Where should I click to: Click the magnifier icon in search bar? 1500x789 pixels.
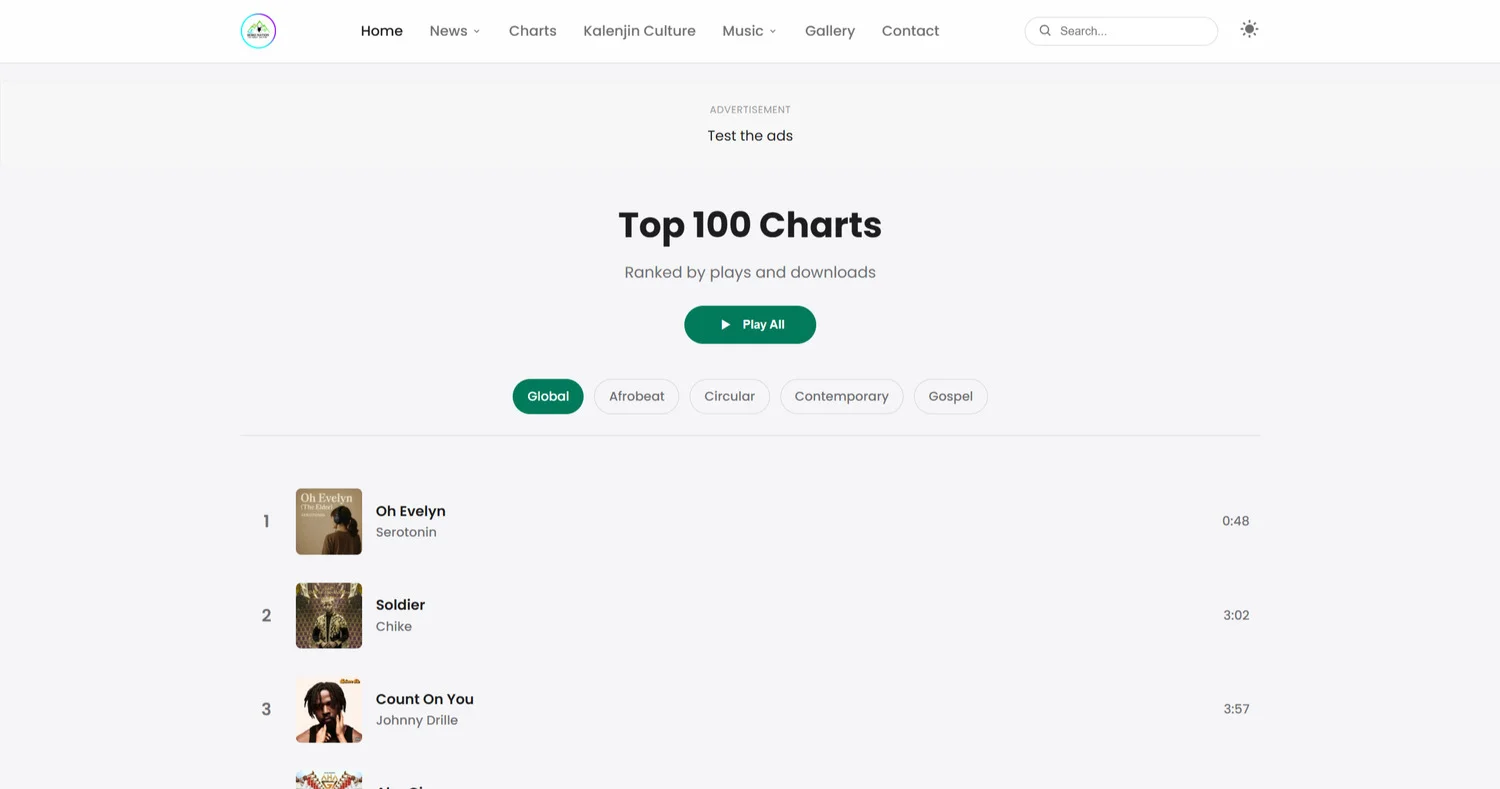pos(1045,31)
